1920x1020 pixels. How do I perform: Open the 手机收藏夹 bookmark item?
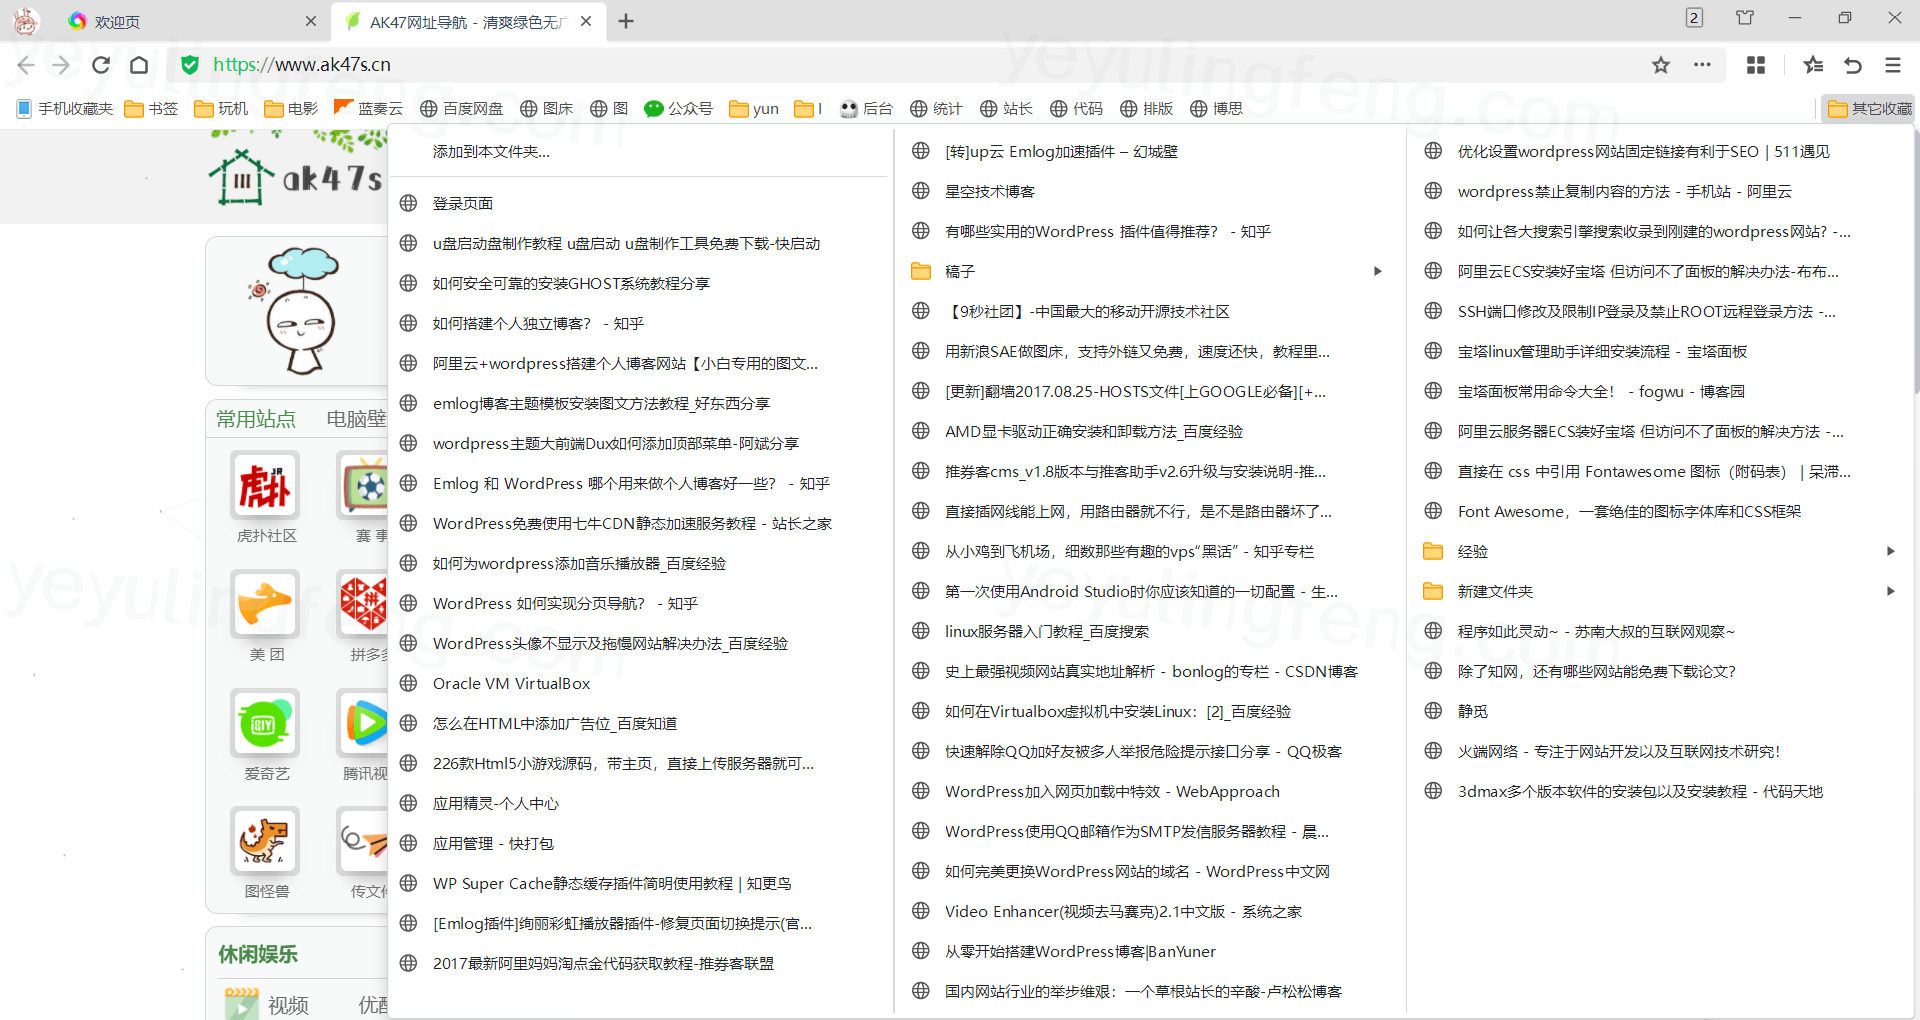pos(65,108)
